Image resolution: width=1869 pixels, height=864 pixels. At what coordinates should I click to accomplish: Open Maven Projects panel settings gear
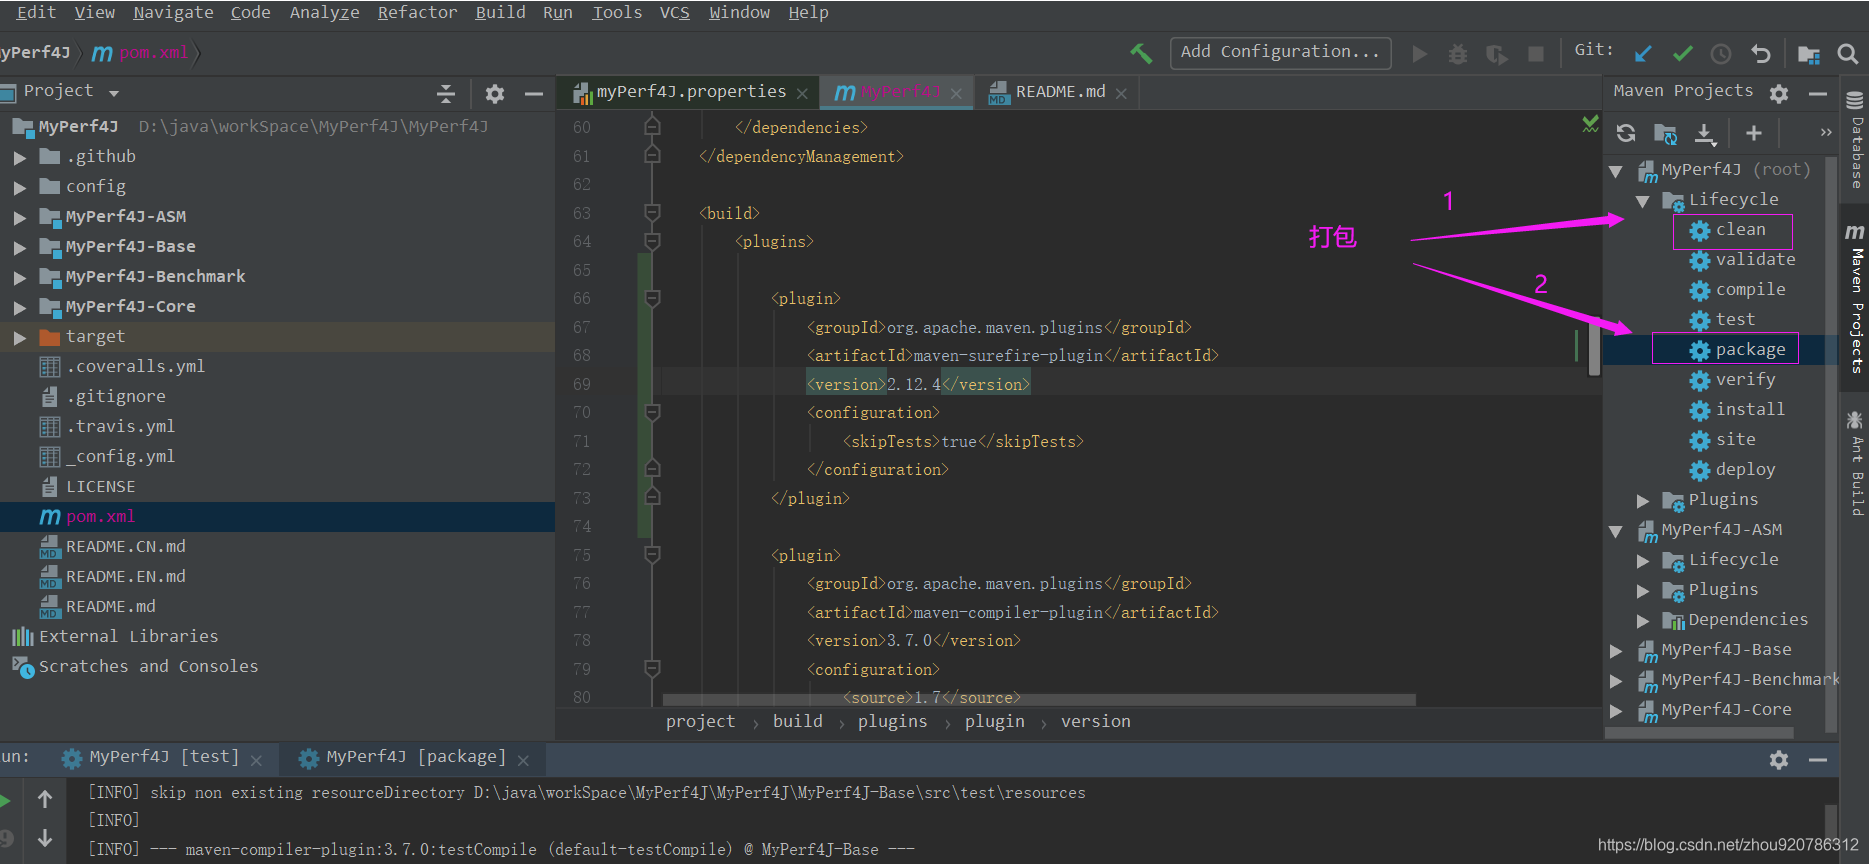click(x=1779, y=93)
